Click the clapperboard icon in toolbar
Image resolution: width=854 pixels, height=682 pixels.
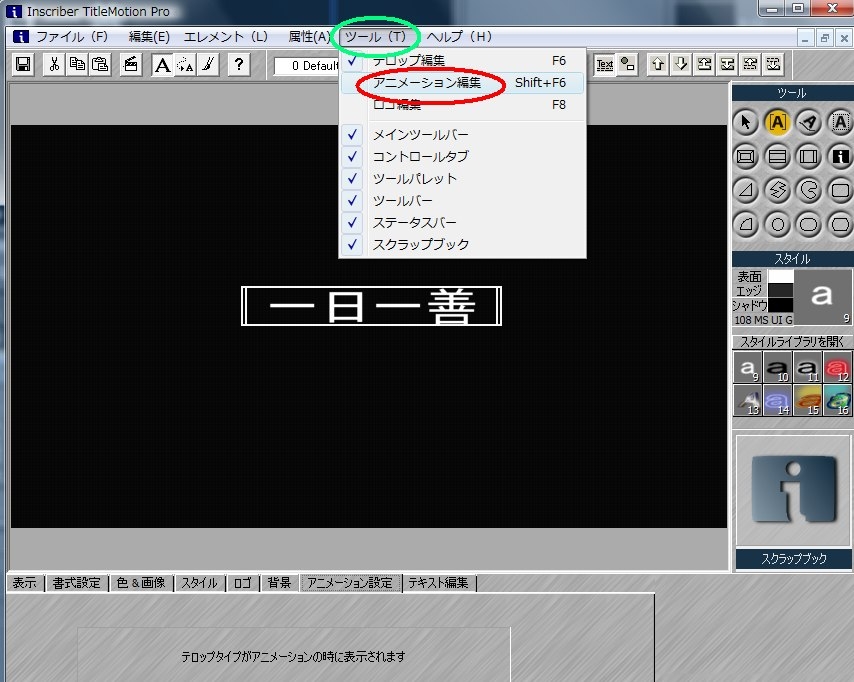pos(131,64)
